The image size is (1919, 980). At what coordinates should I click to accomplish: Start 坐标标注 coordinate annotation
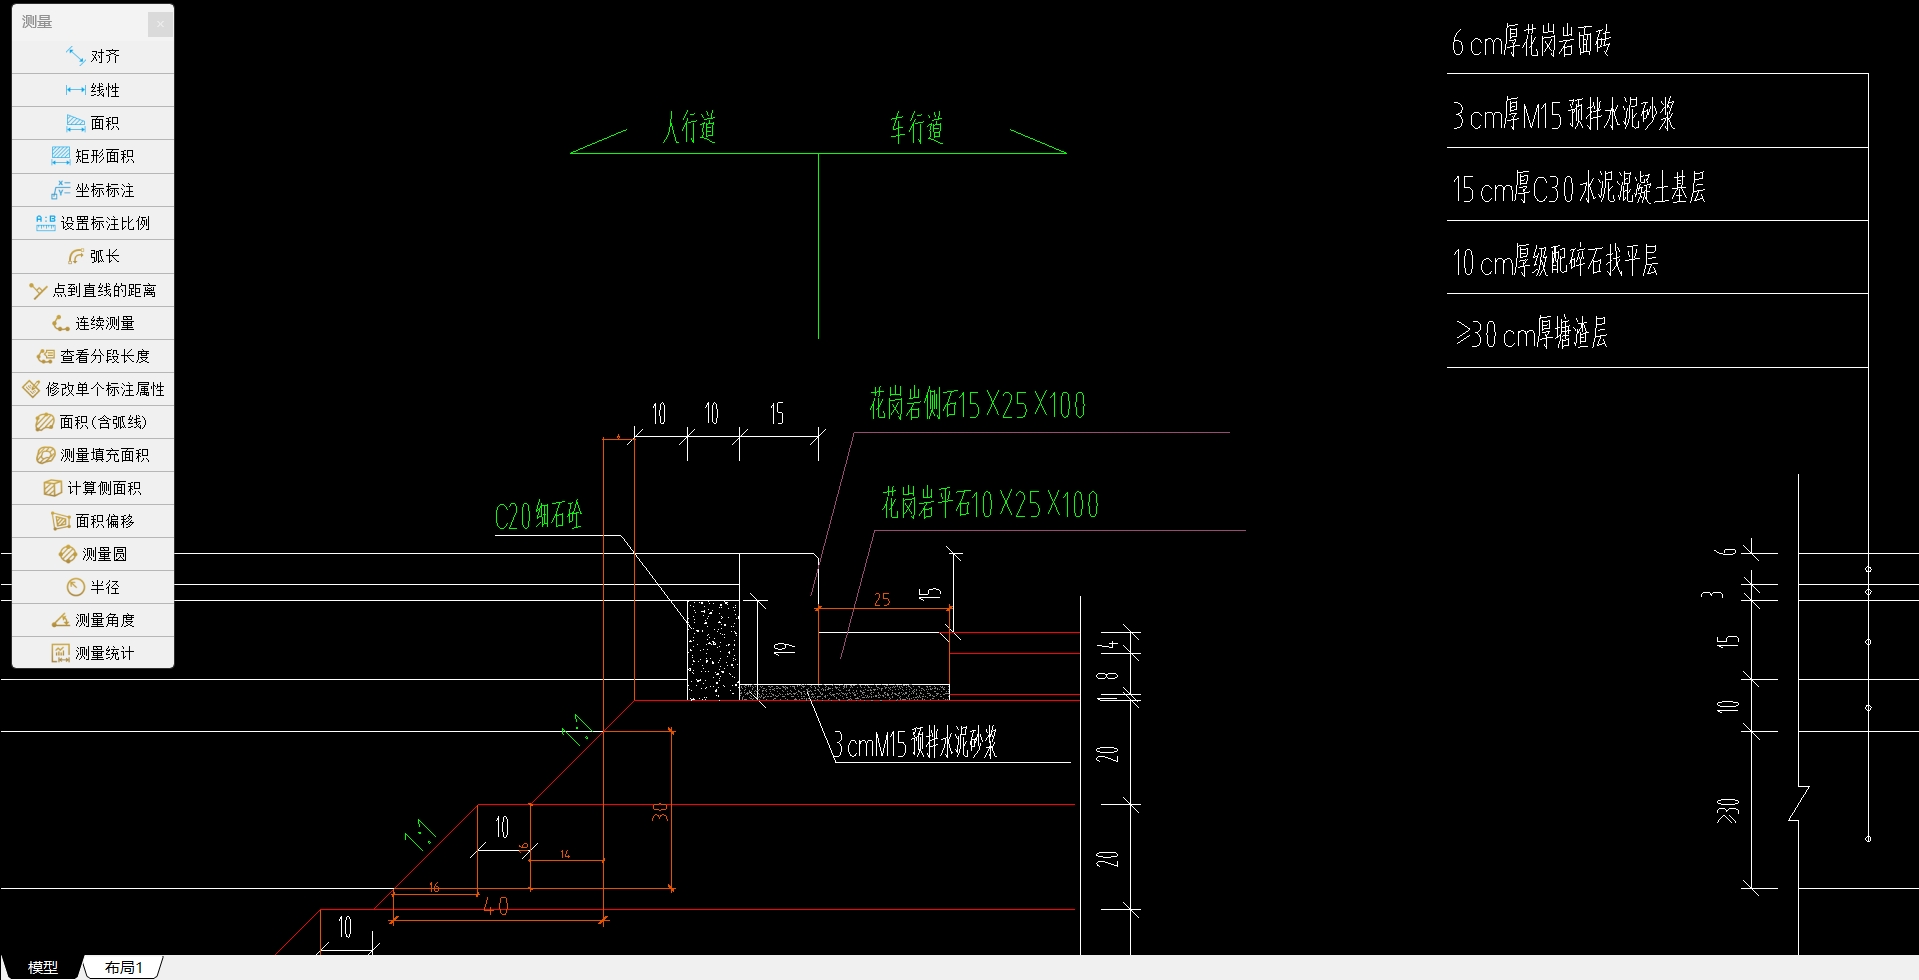click(93, 190)
